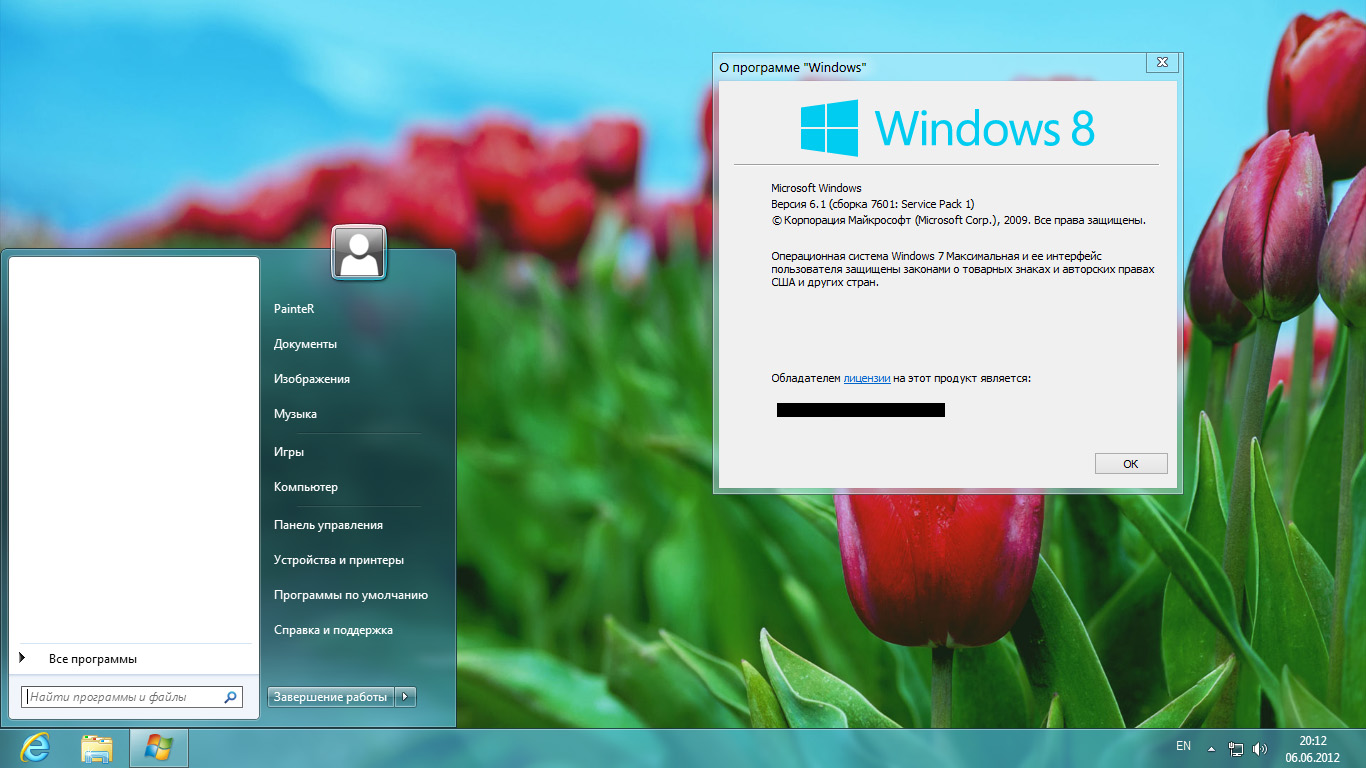Screen dimensions: 1366x768
Task: Close the О программе Windows dialog
Action: click(1162, 62)
